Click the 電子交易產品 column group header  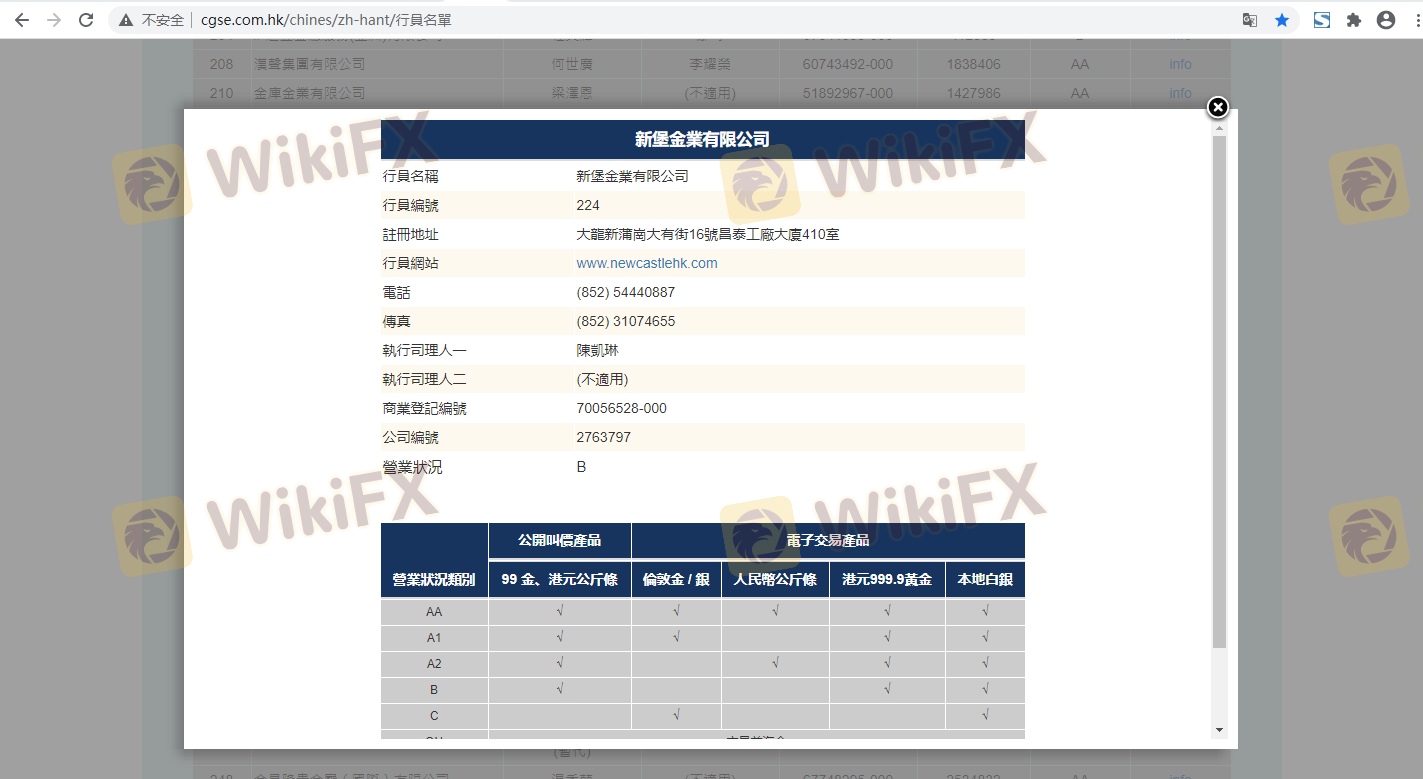[x=828, y=540]
